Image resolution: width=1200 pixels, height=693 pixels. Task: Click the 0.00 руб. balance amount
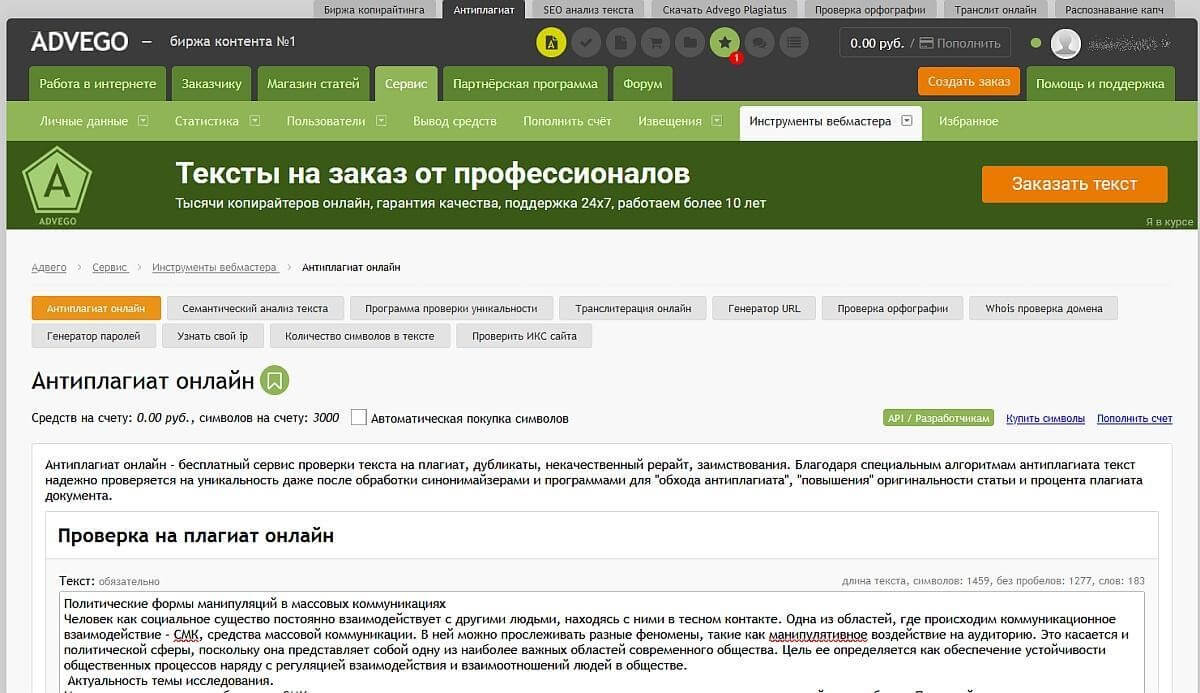point(877,43)
